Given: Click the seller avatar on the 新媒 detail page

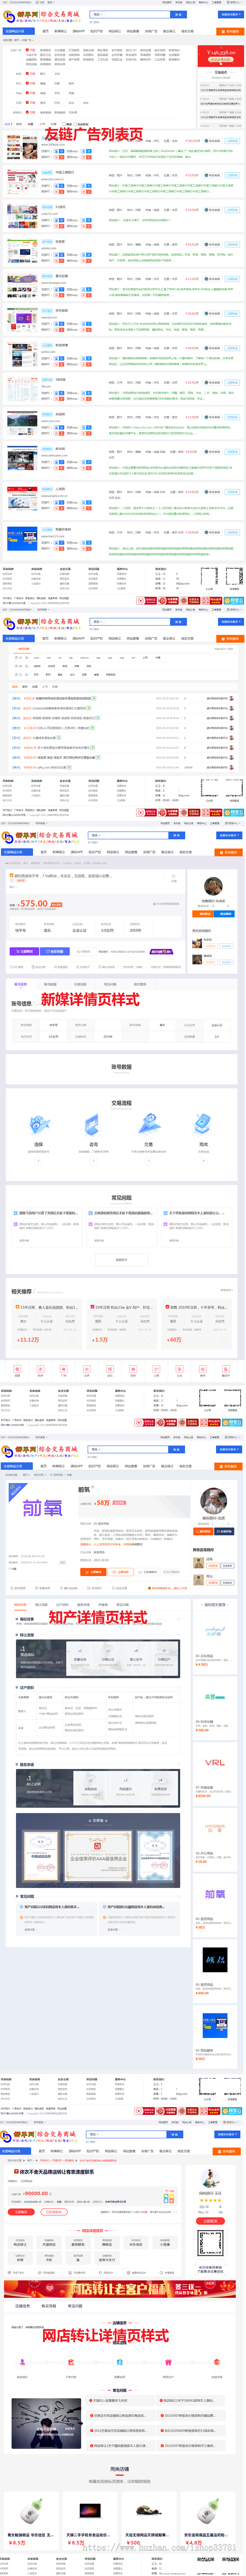Looking at the screenshot, I should 213,886.
